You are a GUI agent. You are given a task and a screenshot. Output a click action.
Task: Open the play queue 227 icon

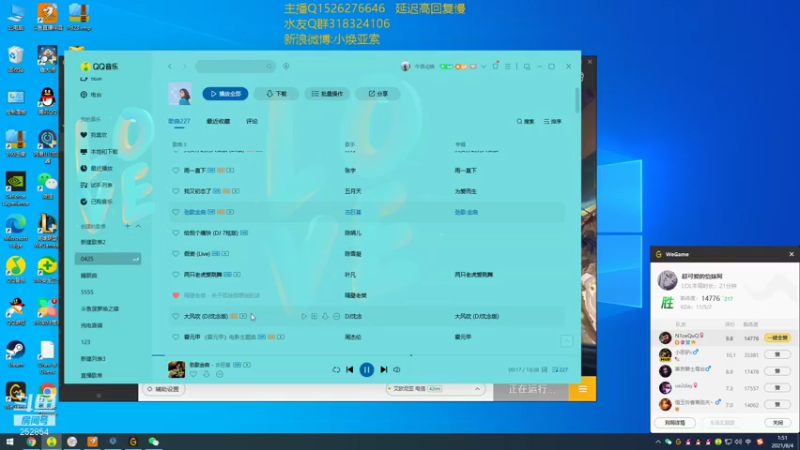click(560, 370)
